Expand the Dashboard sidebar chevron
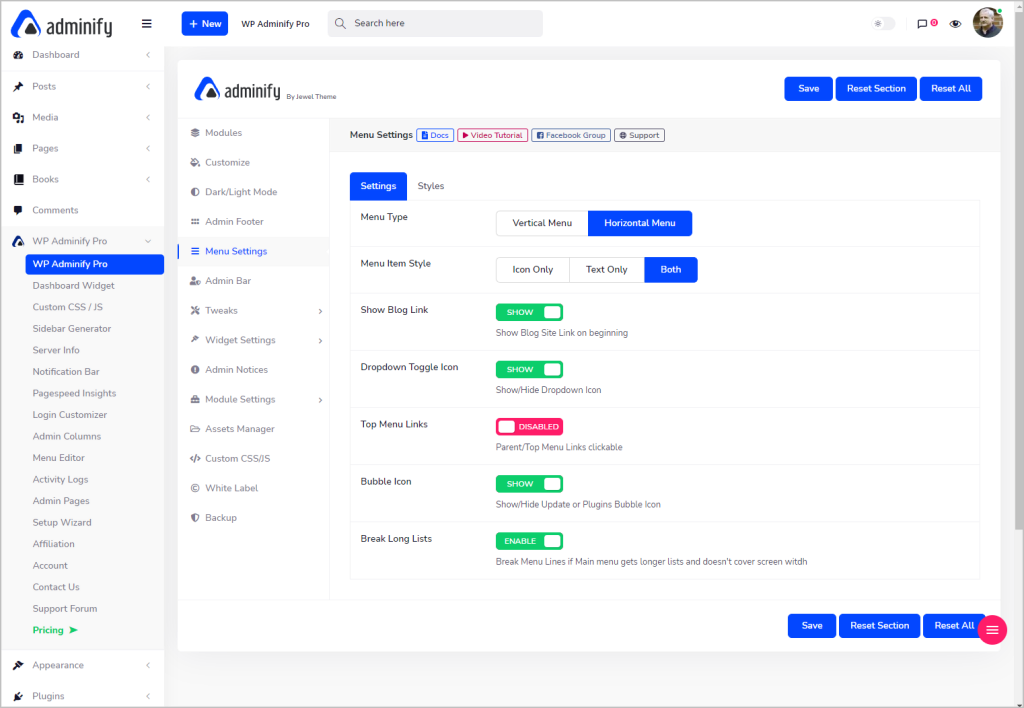Image resolution: width=1024 pixels, height=708 pixels. coord(148,55)
